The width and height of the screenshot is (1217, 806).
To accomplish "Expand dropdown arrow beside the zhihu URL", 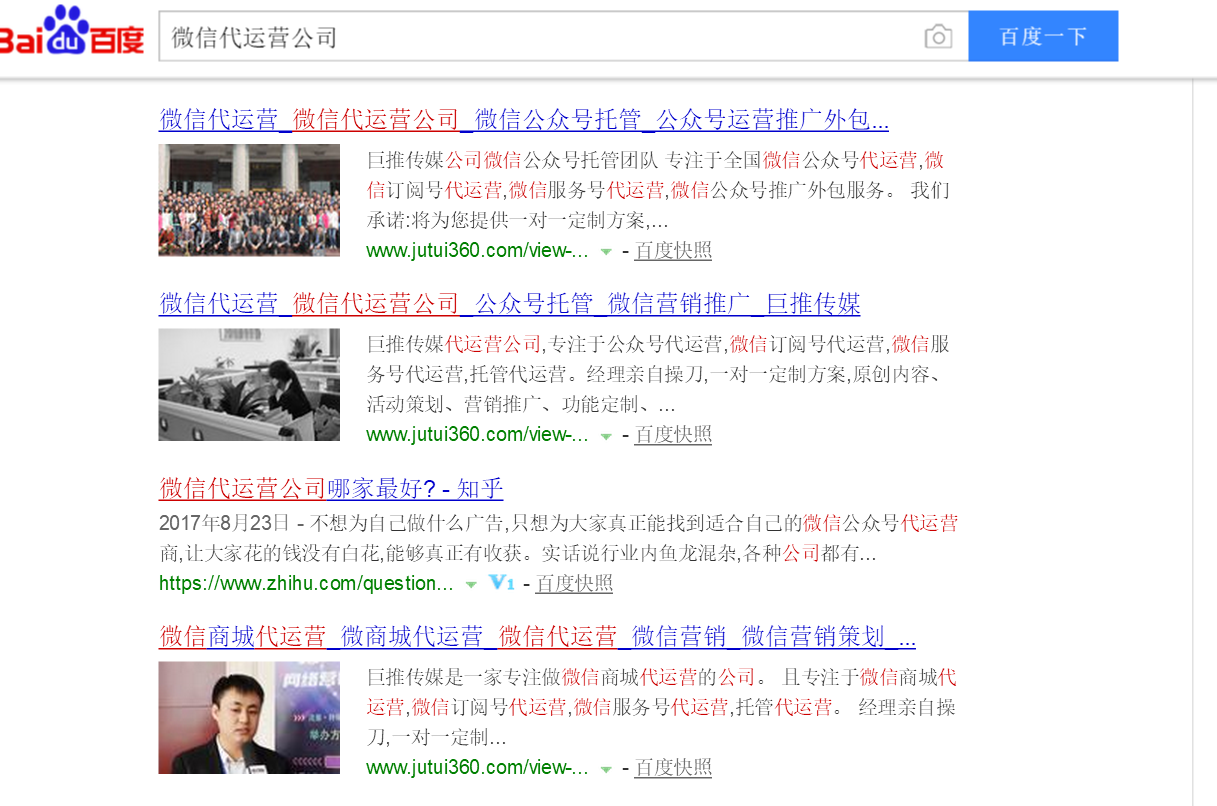I will (x=470, y=584).
